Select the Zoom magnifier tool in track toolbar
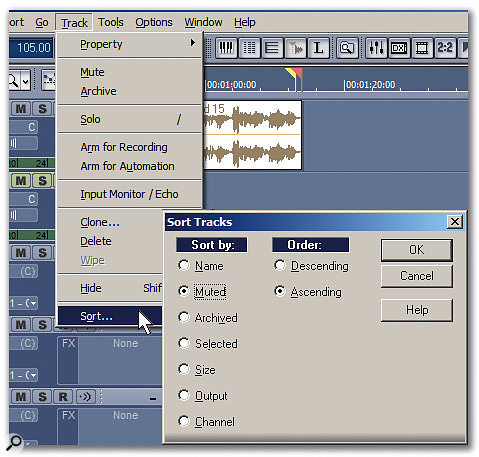 13,80
